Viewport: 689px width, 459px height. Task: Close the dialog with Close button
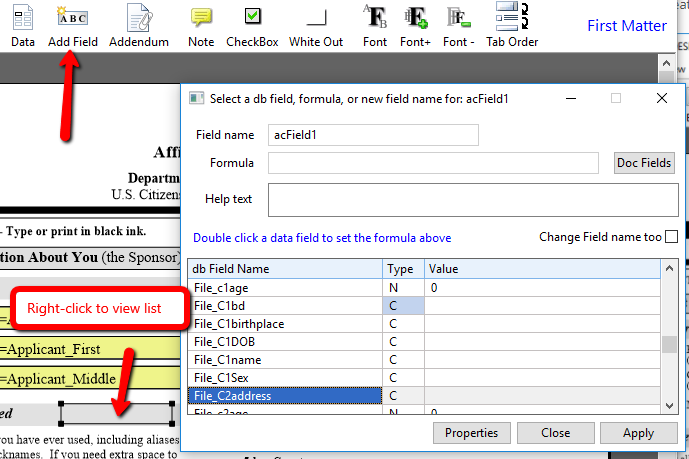pyautogui.click(x=555, y=433)
